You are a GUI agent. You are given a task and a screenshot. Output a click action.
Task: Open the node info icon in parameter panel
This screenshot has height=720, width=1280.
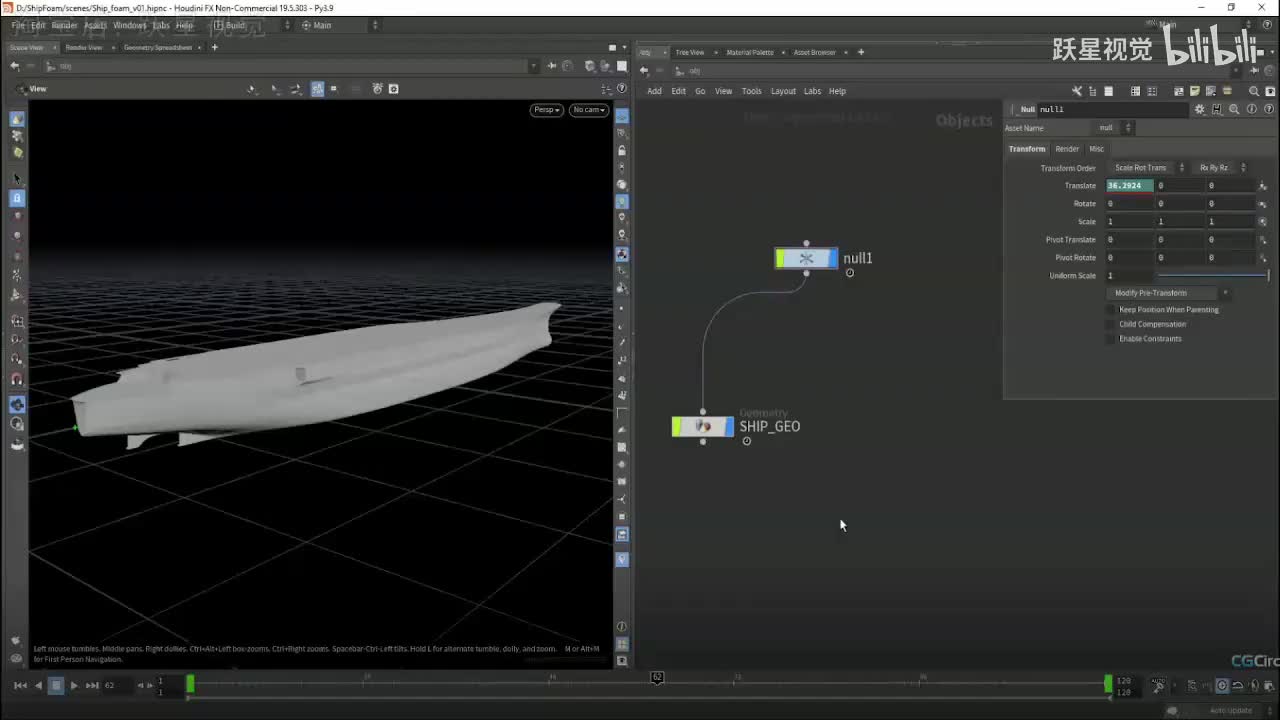coord(1251,109)
